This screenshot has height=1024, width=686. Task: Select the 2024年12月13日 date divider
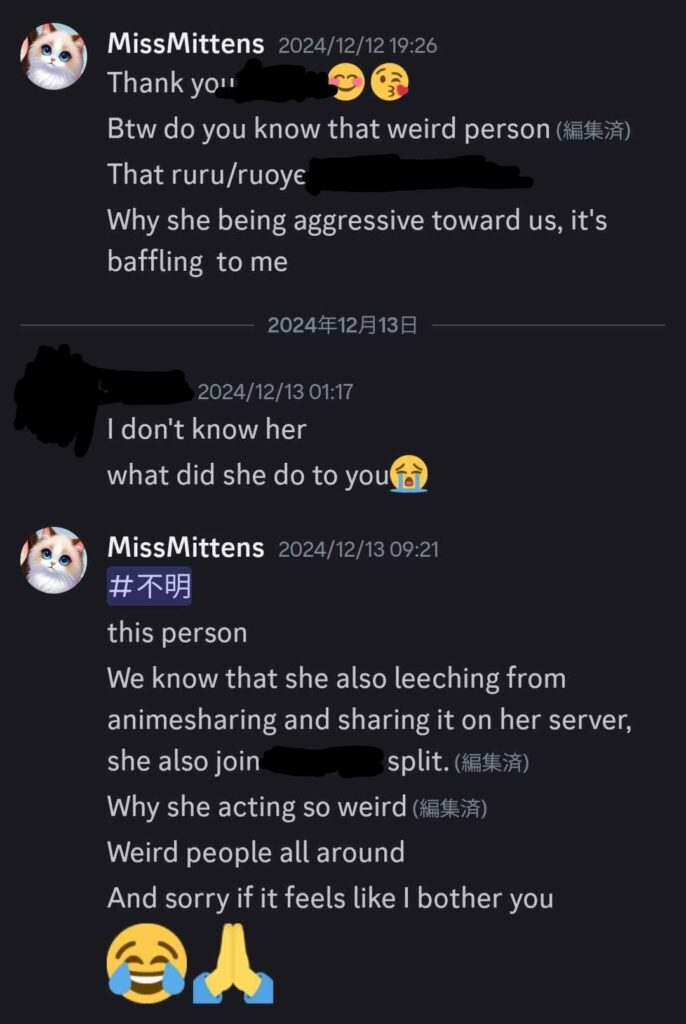pos(342,325)
